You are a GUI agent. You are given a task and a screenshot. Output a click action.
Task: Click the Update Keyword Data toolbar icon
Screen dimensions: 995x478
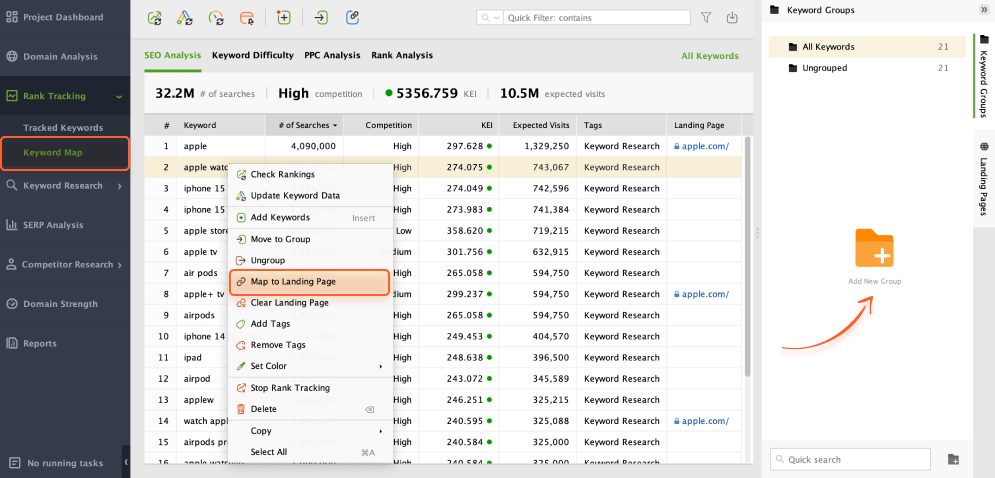[x=185, y=18]
